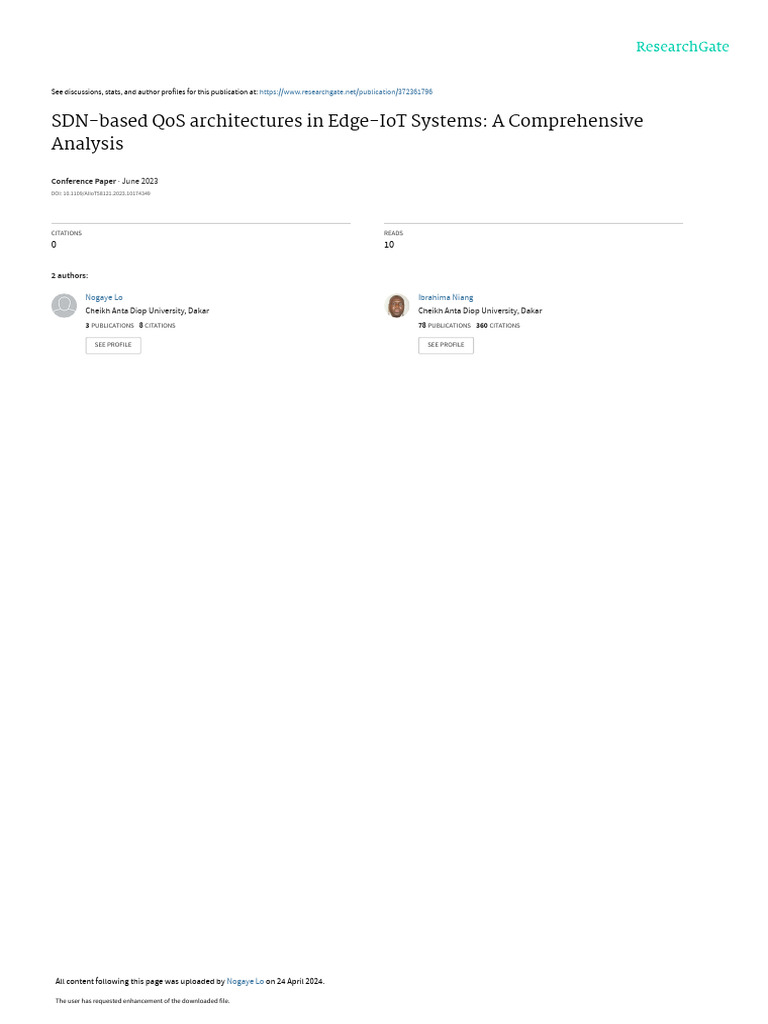
Task: Click Nogaye Lo's 8 citations stat
Action: 157,325
